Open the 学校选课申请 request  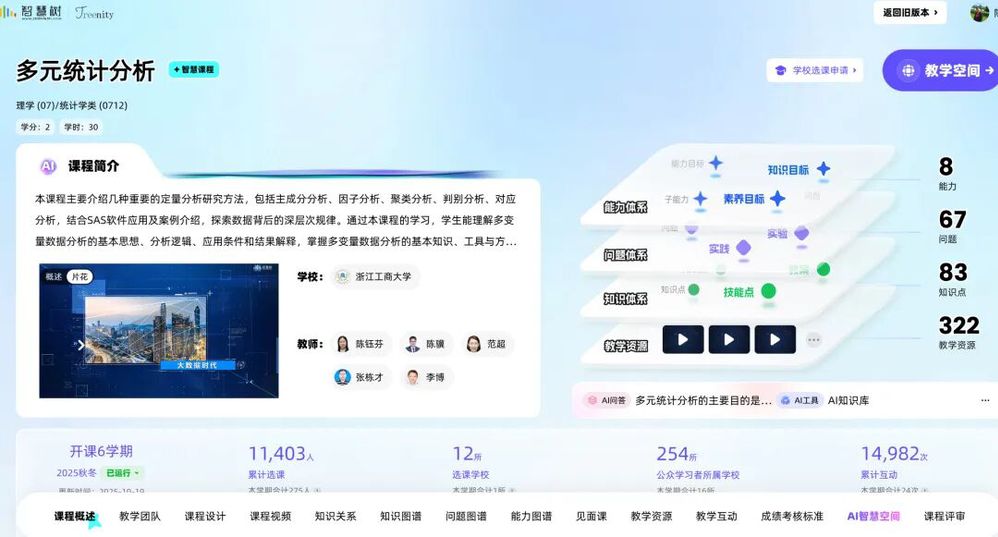point(814,71)
